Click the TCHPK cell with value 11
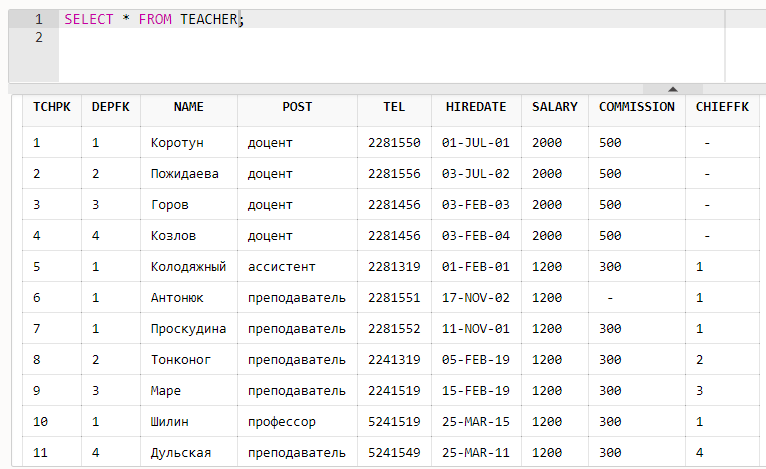The height and width of the screenshot is (469, 766). point(41,453)
